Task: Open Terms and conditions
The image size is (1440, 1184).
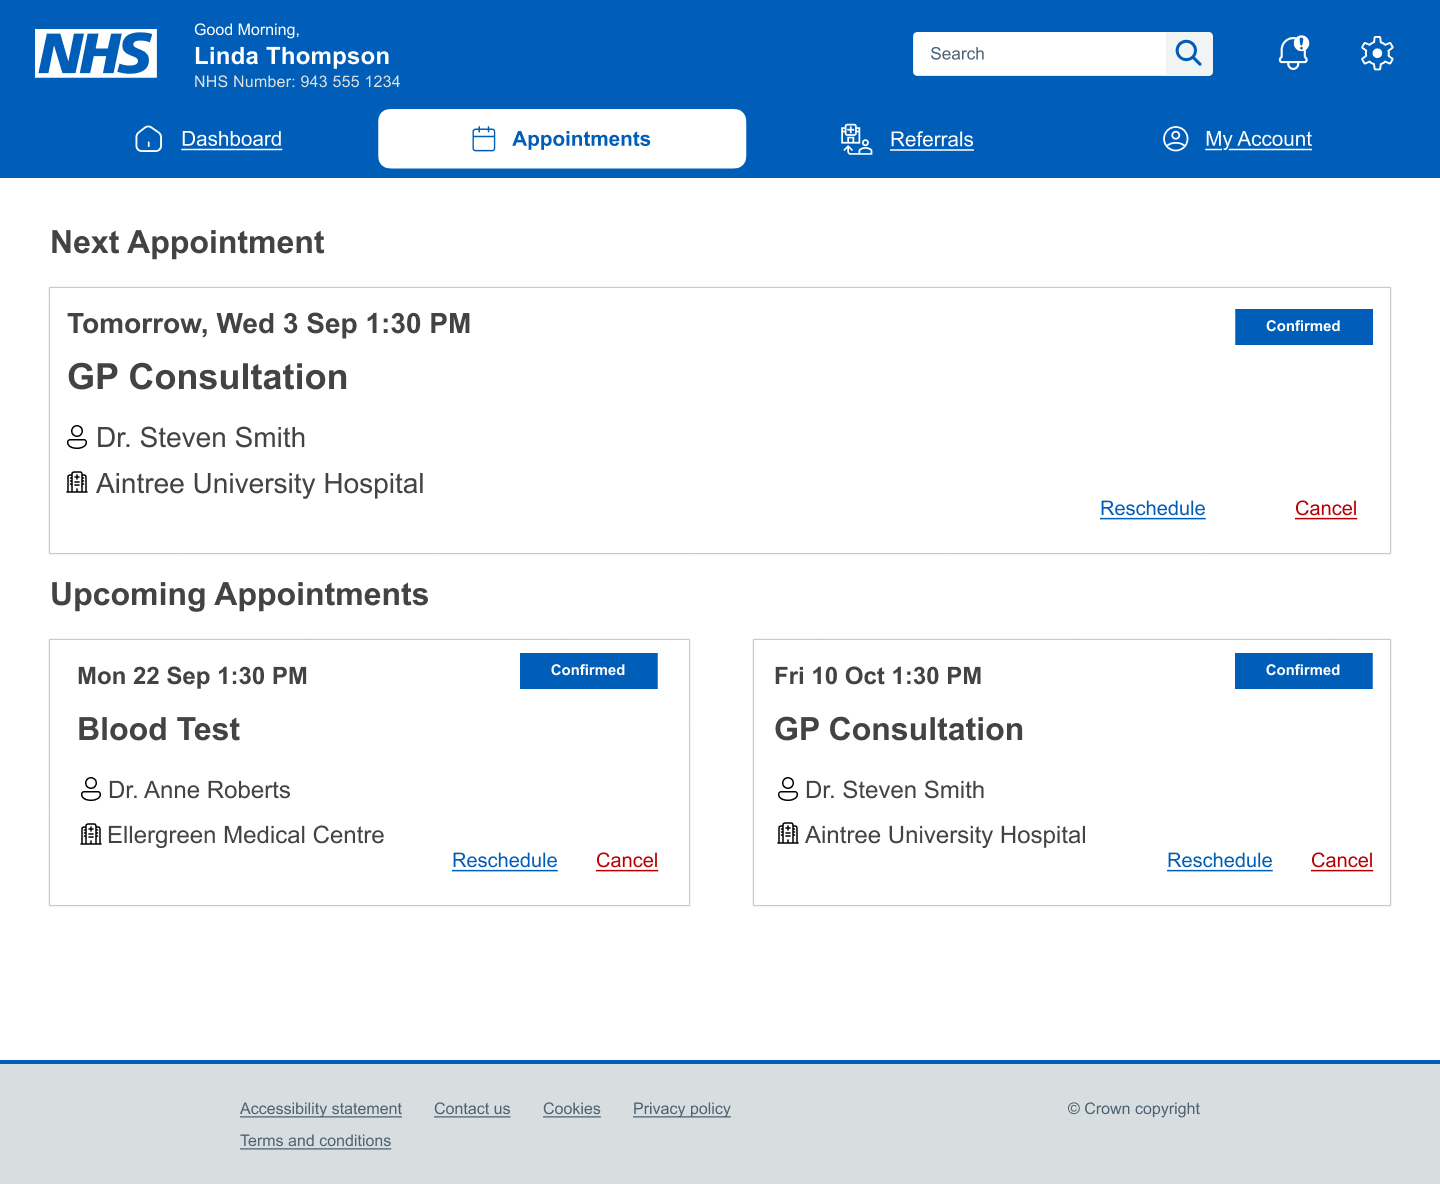Action: click(315, 1140)
